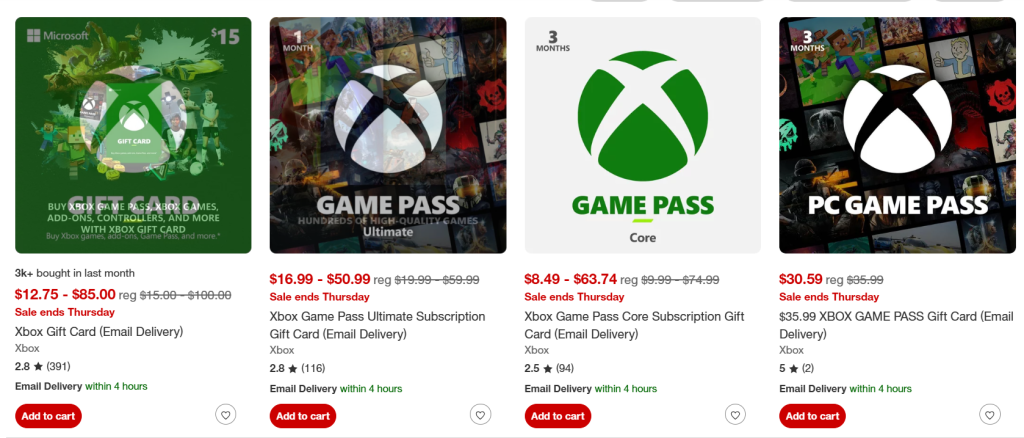
Task: Open the $15 Xbox Gift Card image
Action: point(133,135)
